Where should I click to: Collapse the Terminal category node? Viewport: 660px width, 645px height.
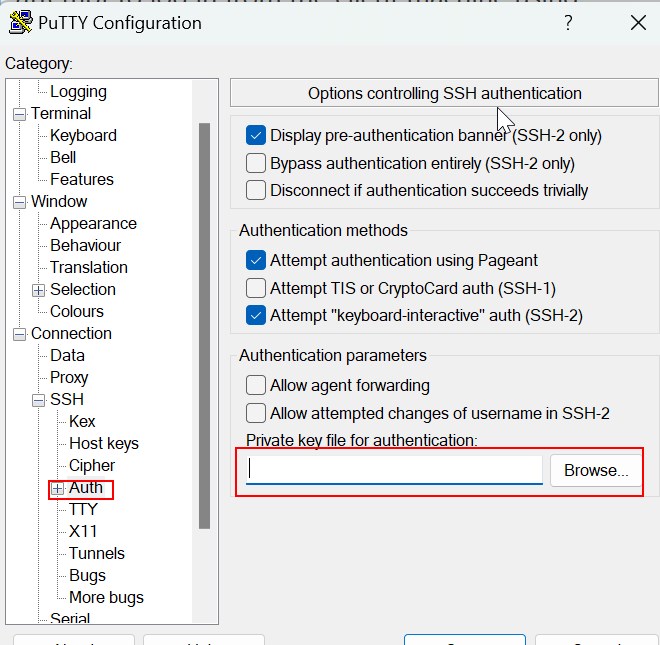coord(19,114)
